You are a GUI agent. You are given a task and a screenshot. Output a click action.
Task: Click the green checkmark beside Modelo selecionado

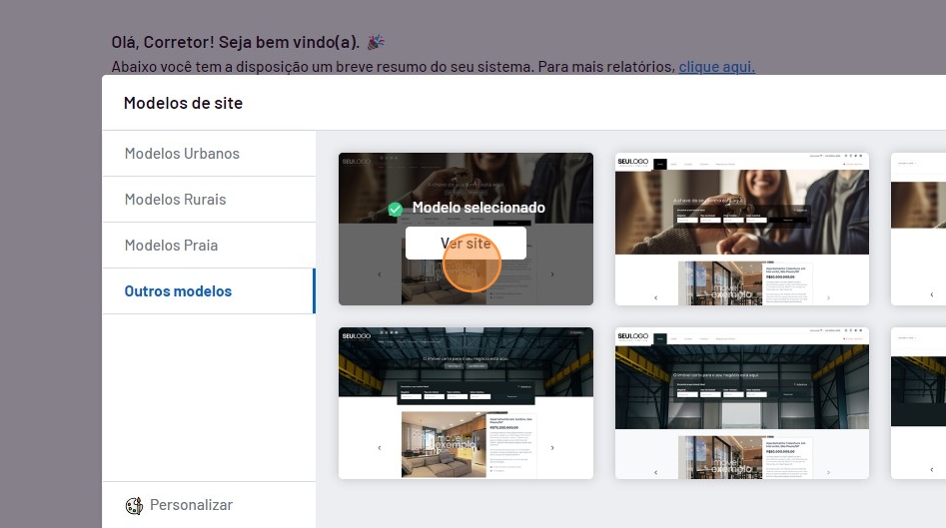(396, 209)
